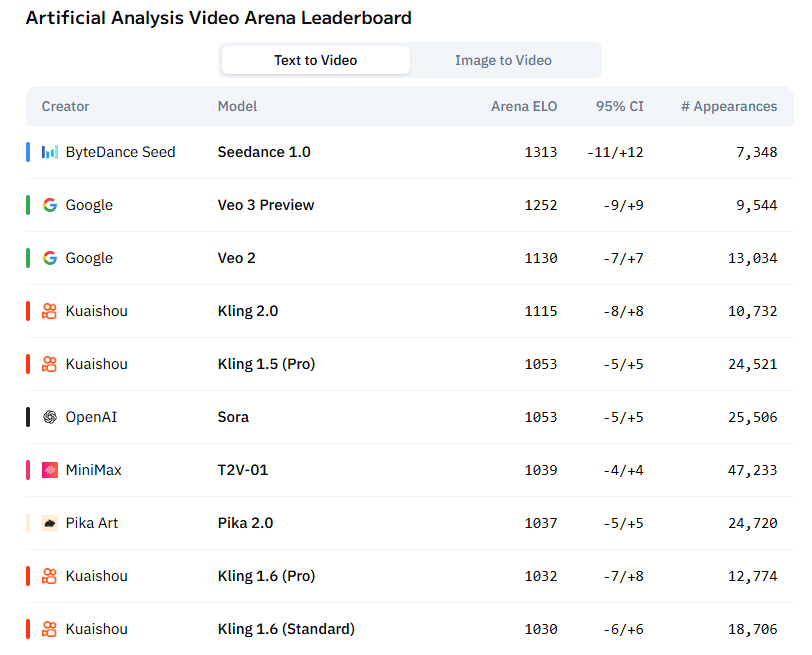This screenshot has width=812, height=655.
Task: Click the confidence interval -9/+9
Action: point(624,205)
